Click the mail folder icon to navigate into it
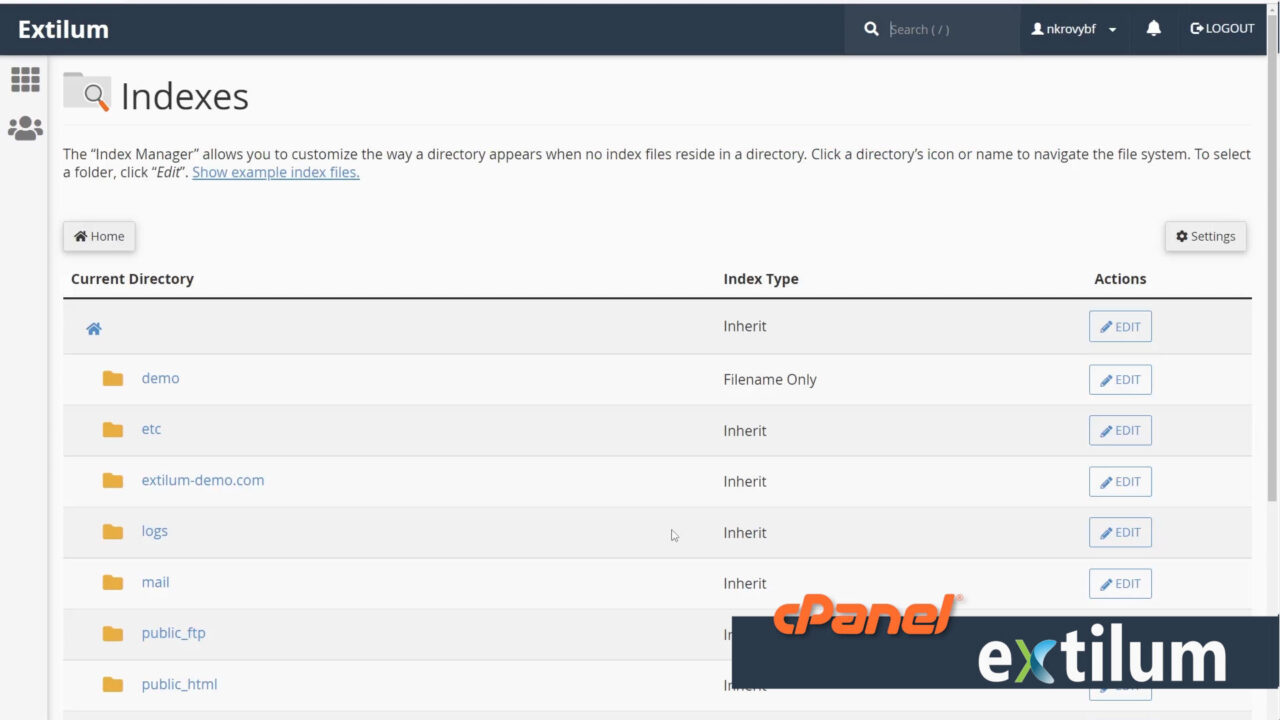This screenshot has height=720, width=1280. point(112,583)
